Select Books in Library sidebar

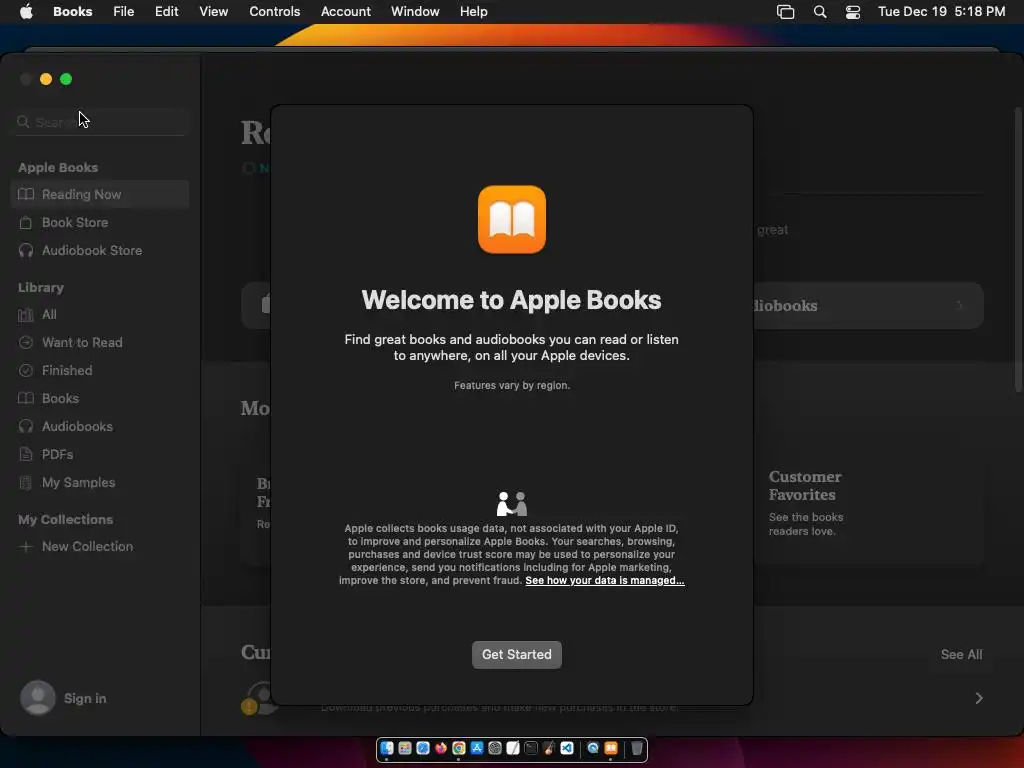click(100, 398)
